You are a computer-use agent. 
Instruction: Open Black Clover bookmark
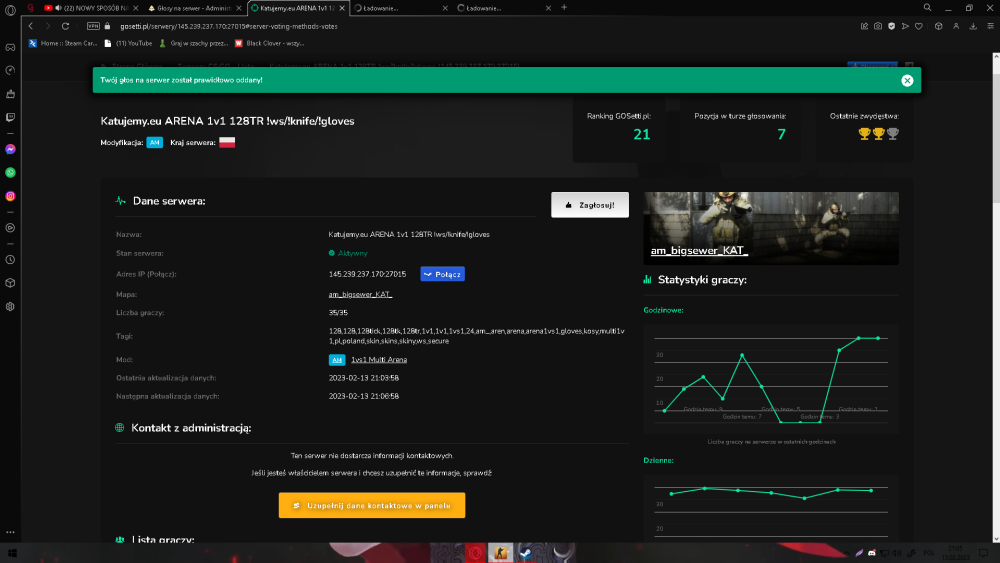point(269,43)
